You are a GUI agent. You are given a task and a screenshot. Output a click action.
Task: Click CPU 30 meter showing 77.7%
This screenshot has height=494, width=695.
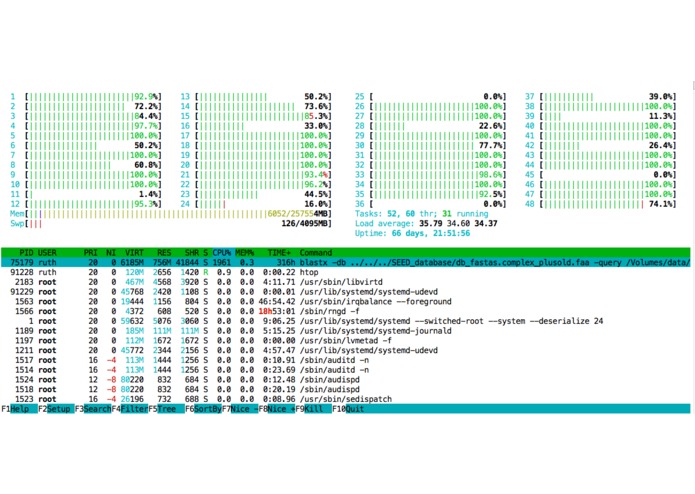click(430, 145)
